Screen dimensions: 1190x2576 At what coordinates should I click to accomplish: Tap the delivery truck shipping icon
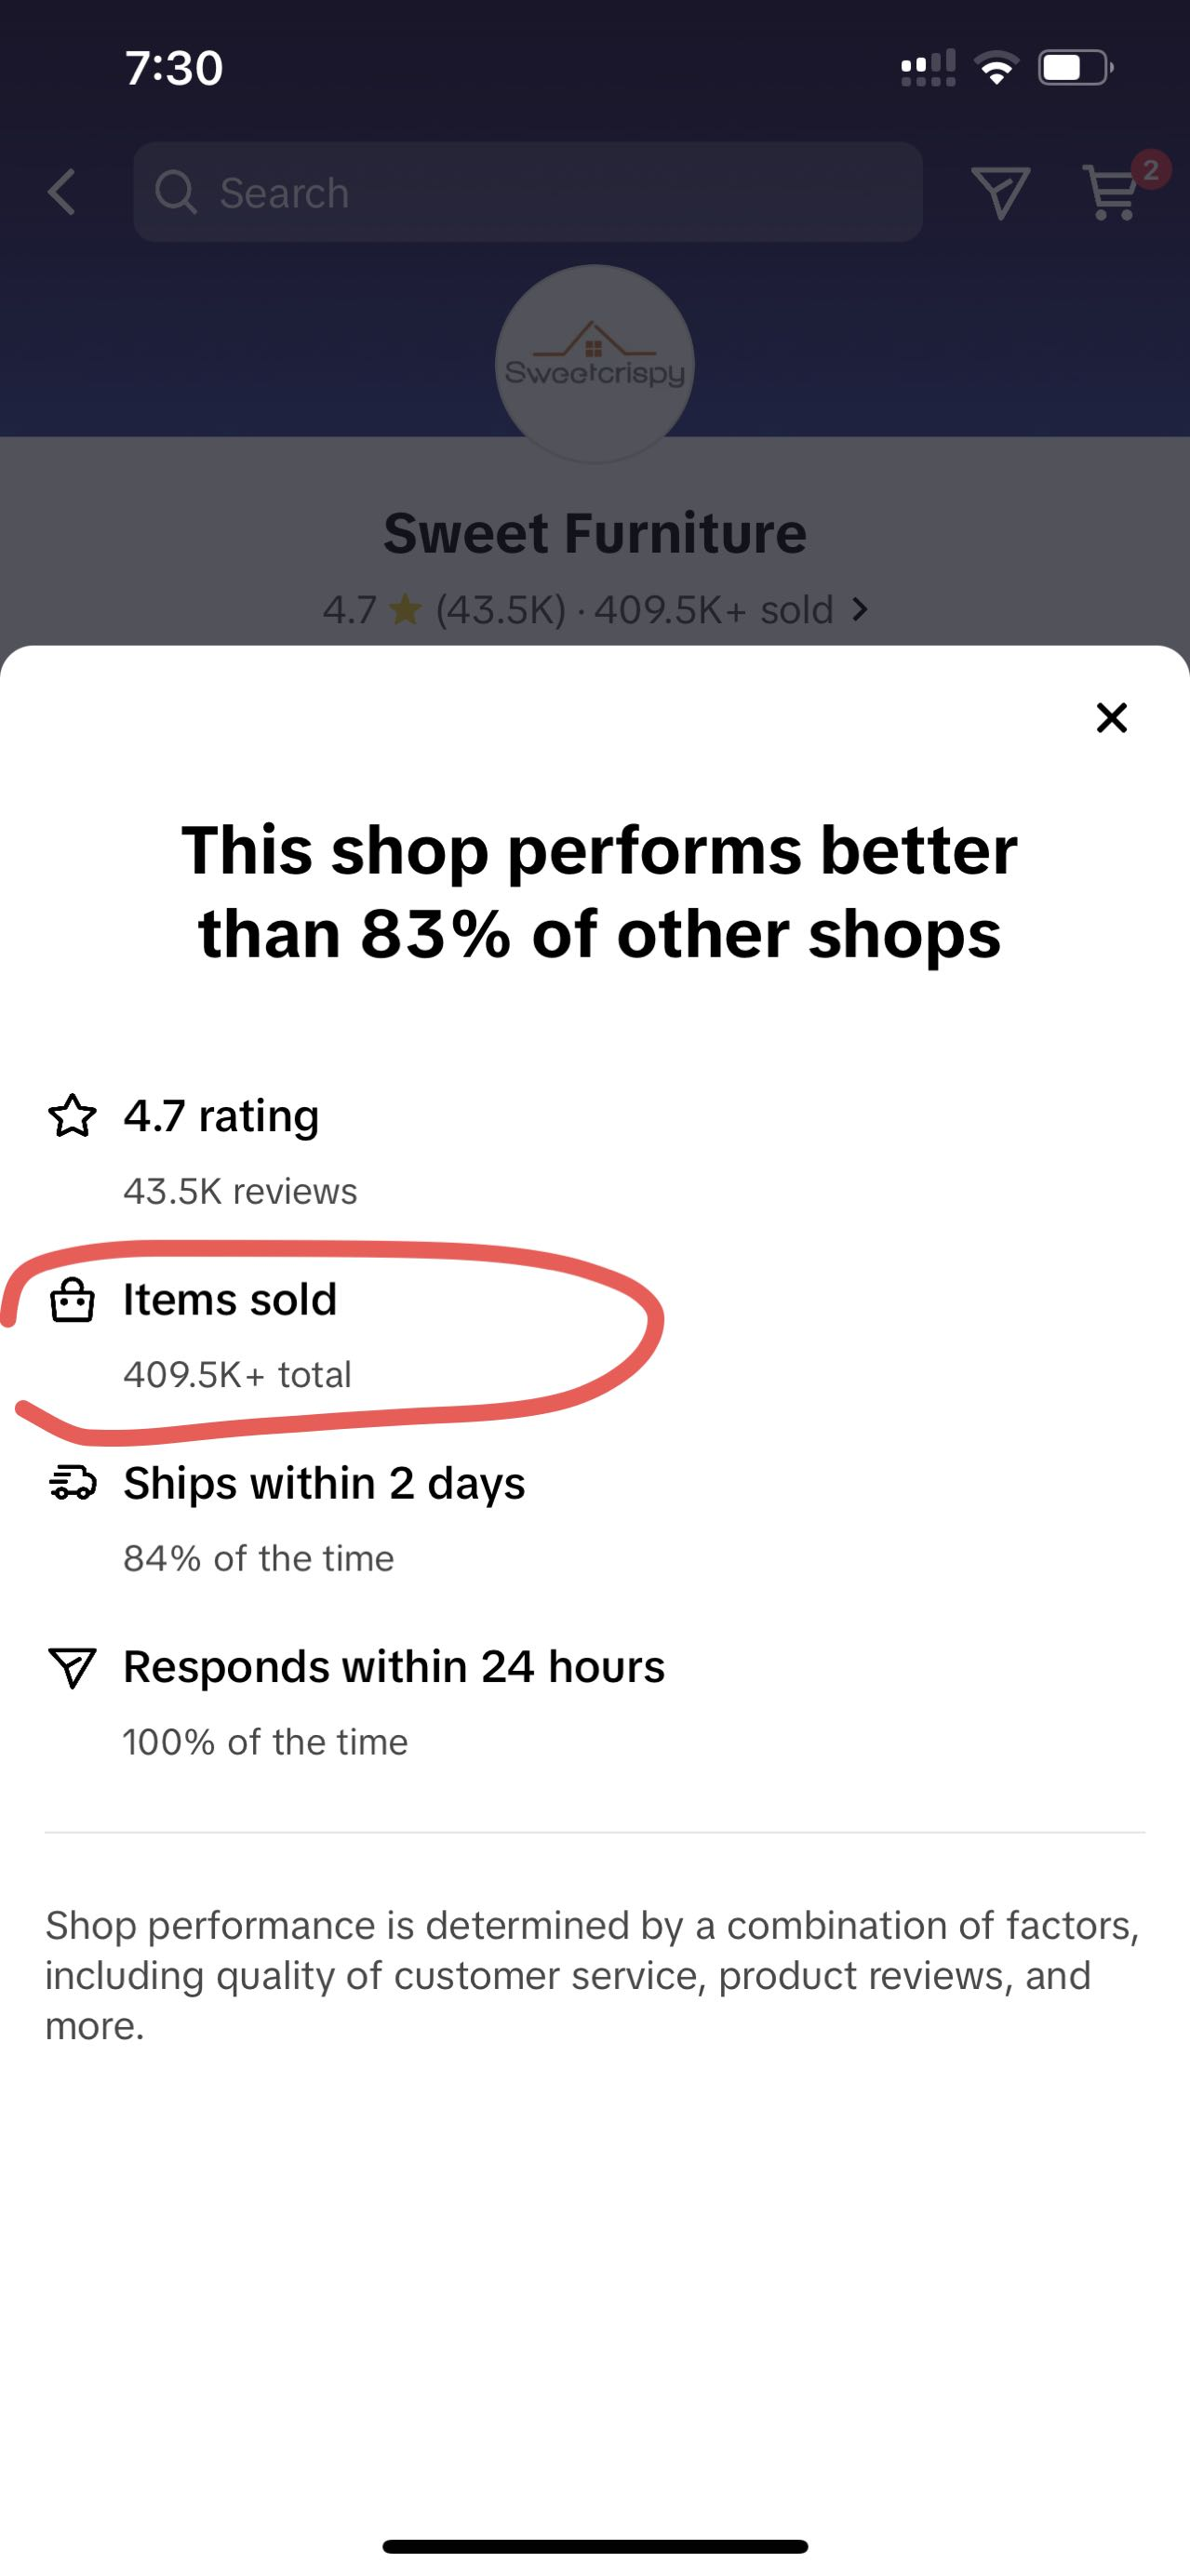72,1483
